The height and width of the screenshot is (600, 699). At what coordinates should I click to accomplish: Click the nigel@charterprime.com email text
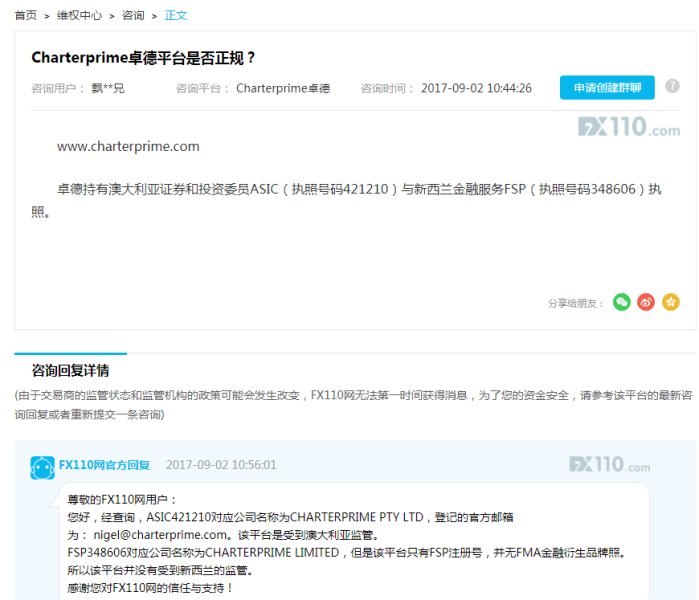[160, 534]
